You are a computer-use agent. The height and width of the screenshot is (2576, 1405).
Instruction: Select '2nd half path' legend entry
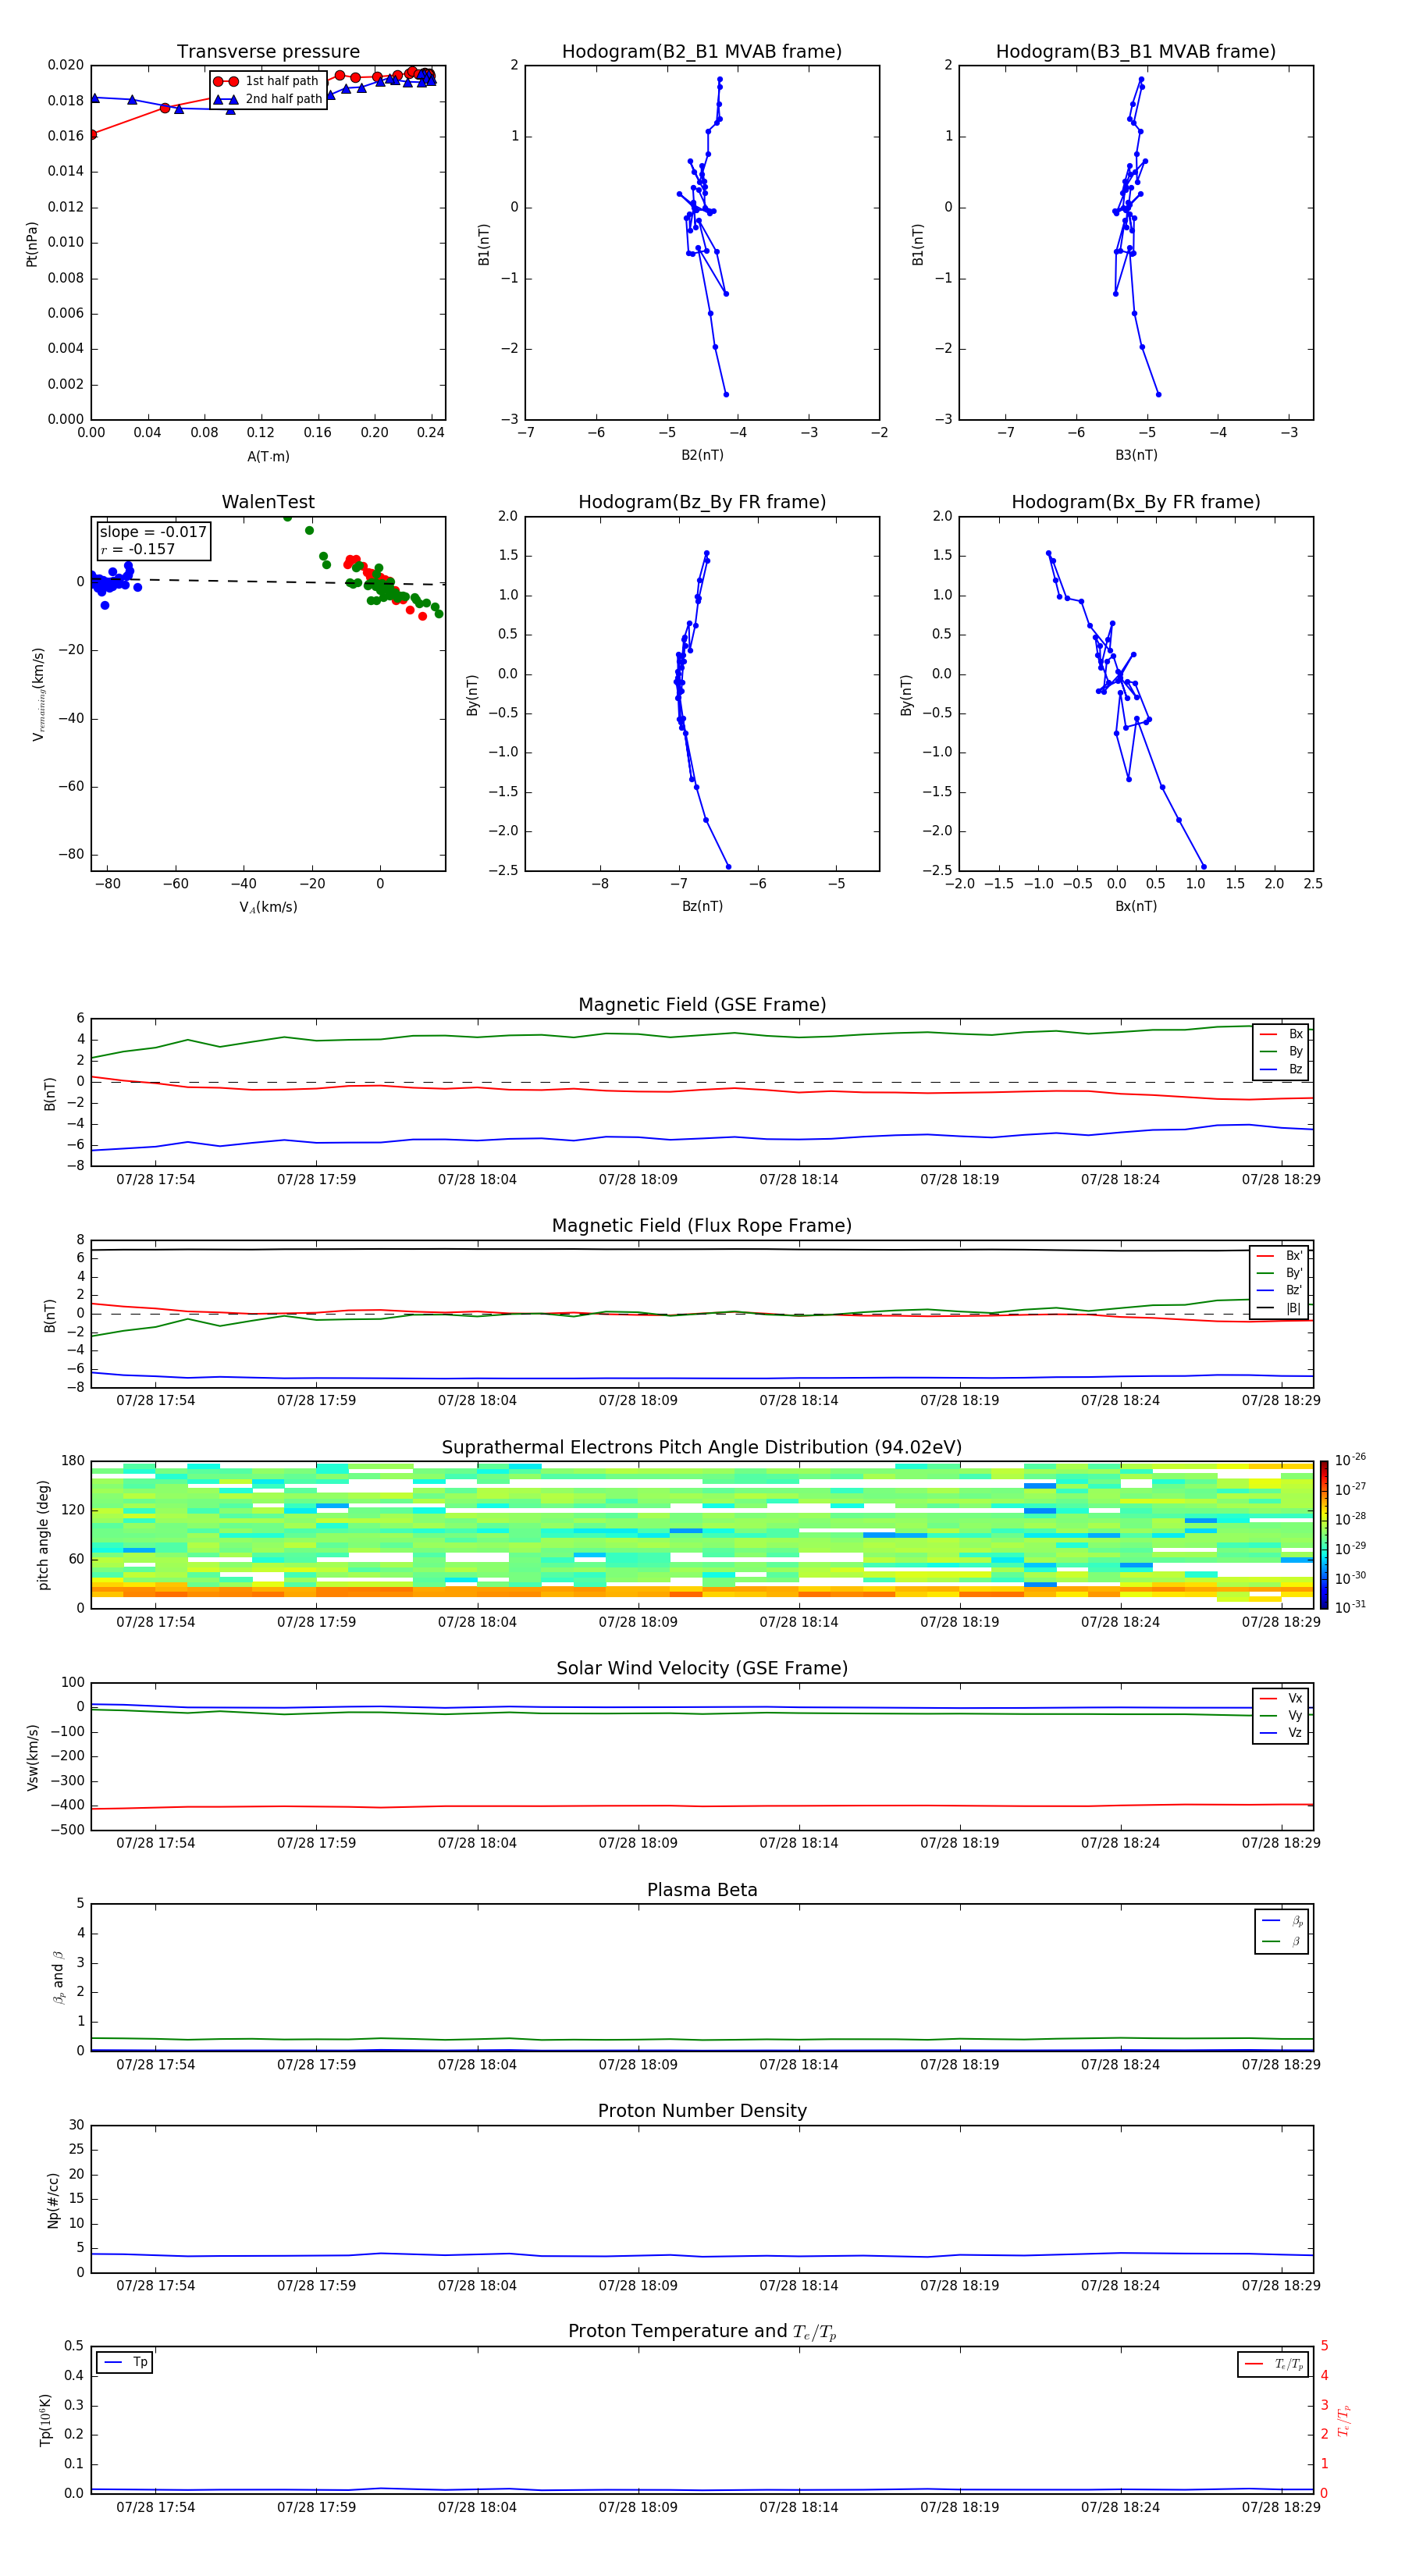click(x=268, y=99)
